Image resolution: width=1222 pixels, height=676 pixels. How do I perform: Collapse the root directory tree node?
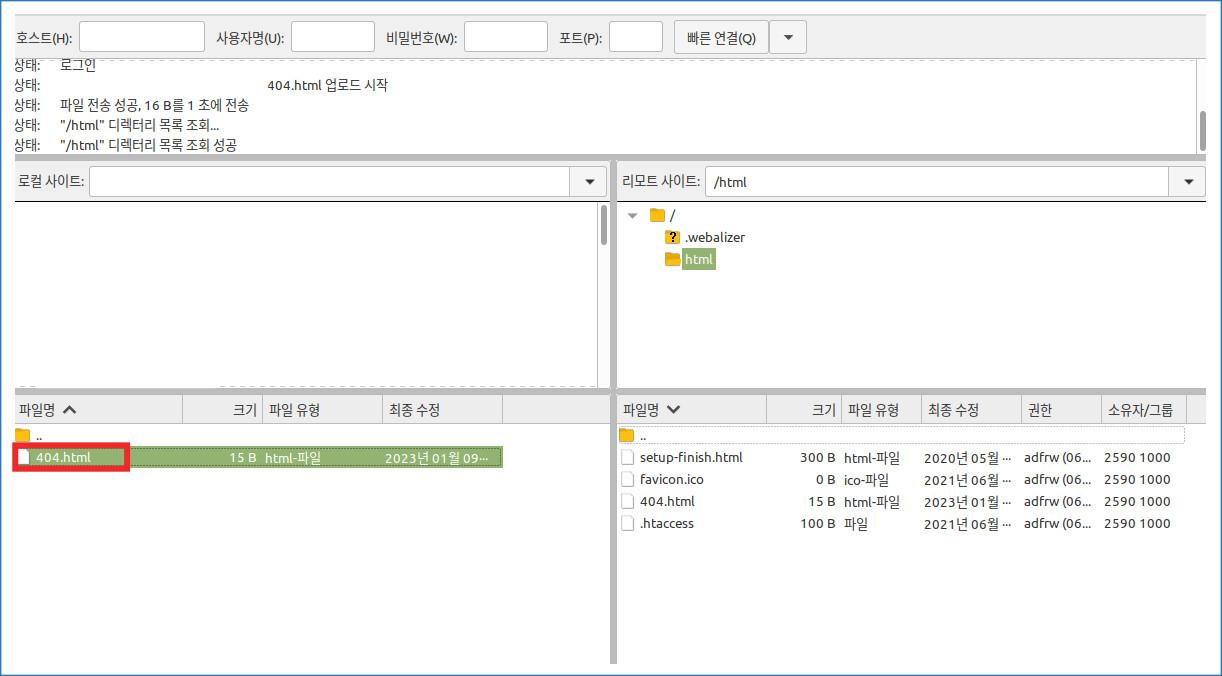point(632,215)
